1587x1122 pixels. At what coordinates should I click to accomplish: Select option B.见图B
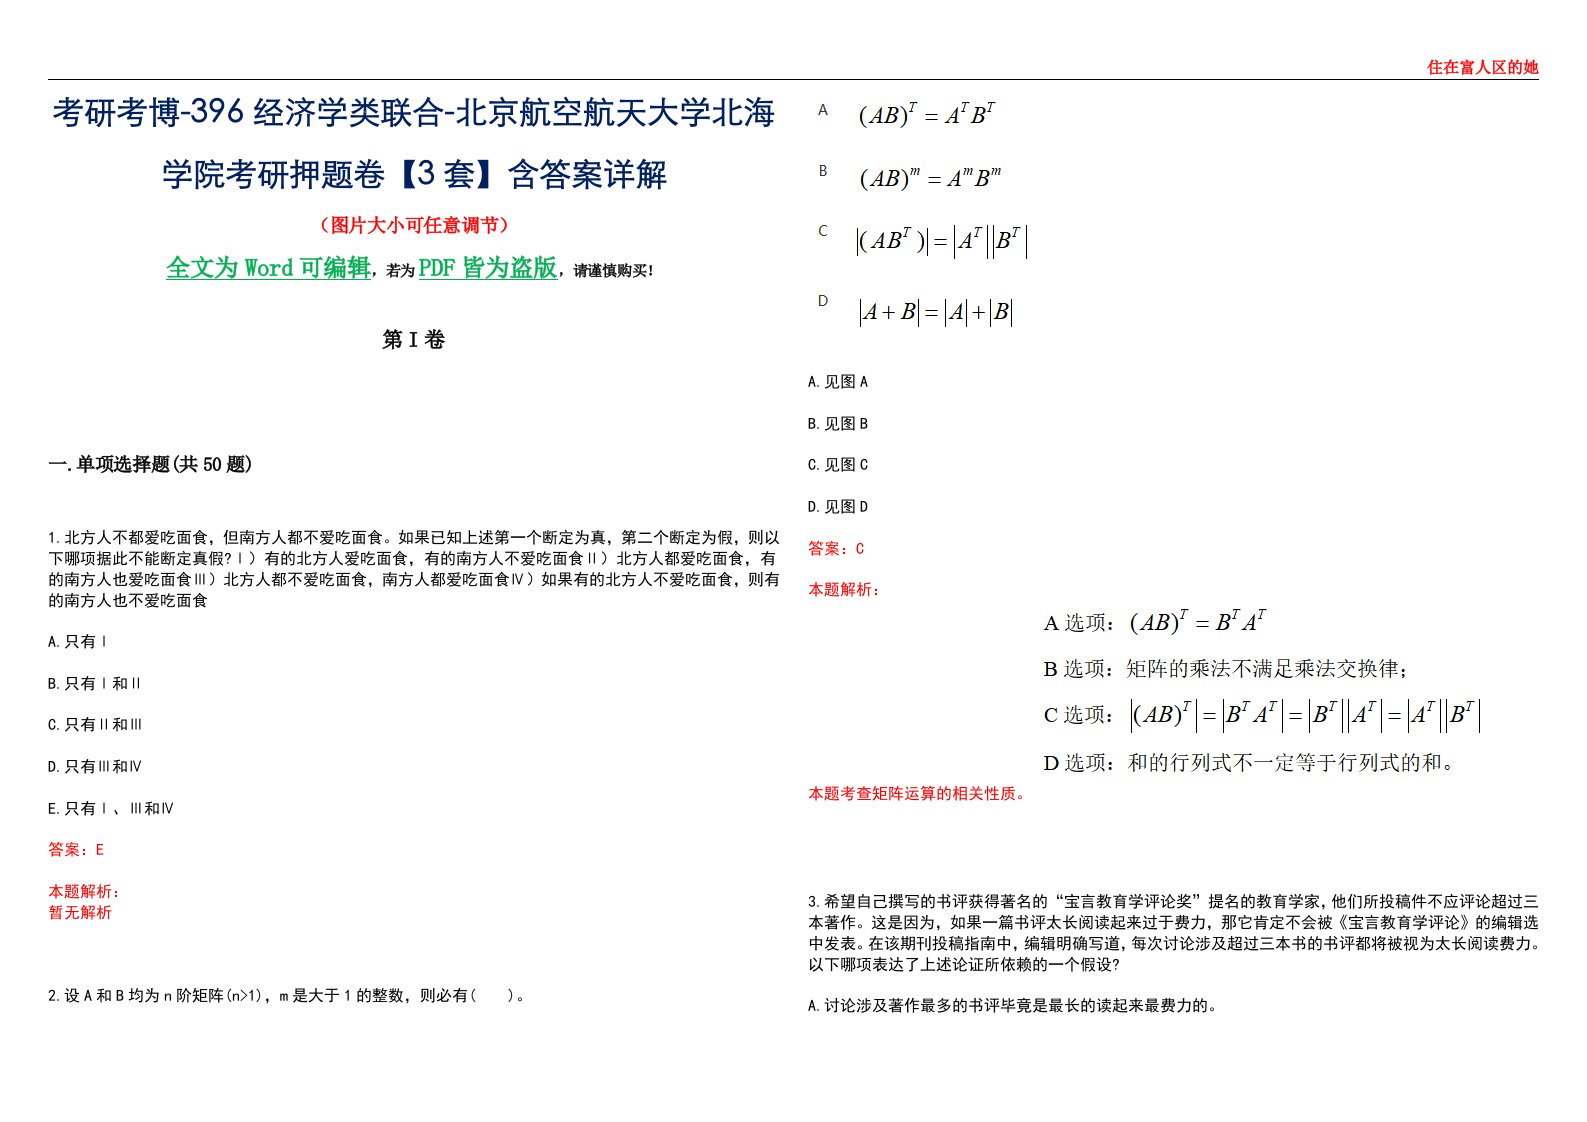[838, 424]
